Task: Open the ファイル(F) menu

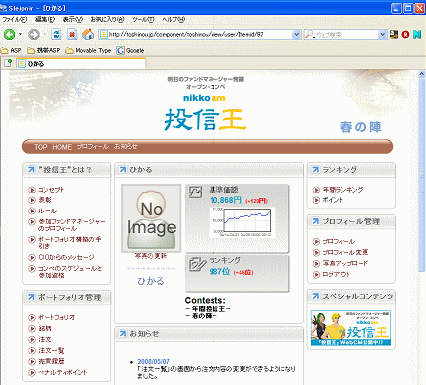Action: pyautogui.click(x=14, y=19)
